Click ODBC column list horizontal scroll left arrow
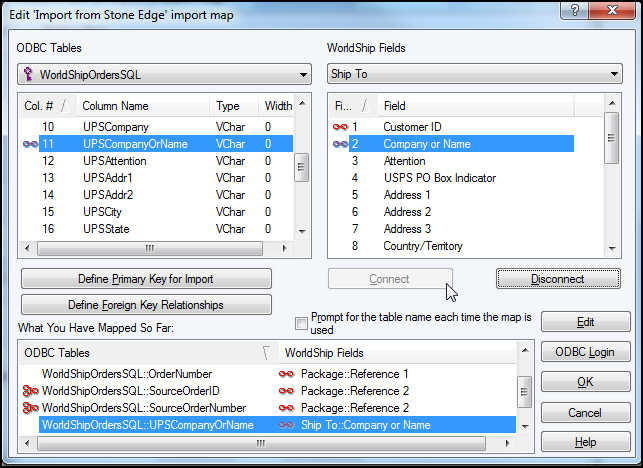Screen dimensions: 643x468 click(x=27, y=248)
